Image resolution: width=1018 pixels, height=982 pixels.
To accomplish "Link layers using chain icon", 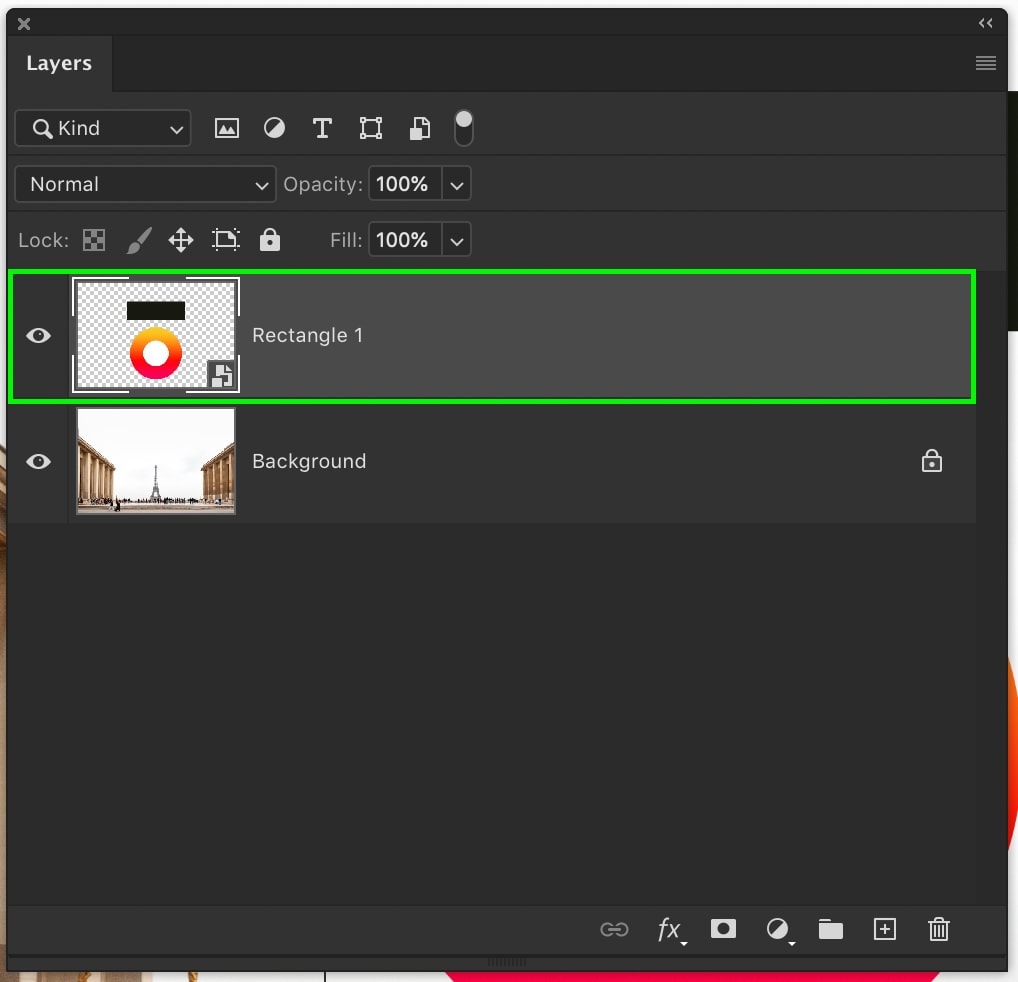I will [614, 929].
